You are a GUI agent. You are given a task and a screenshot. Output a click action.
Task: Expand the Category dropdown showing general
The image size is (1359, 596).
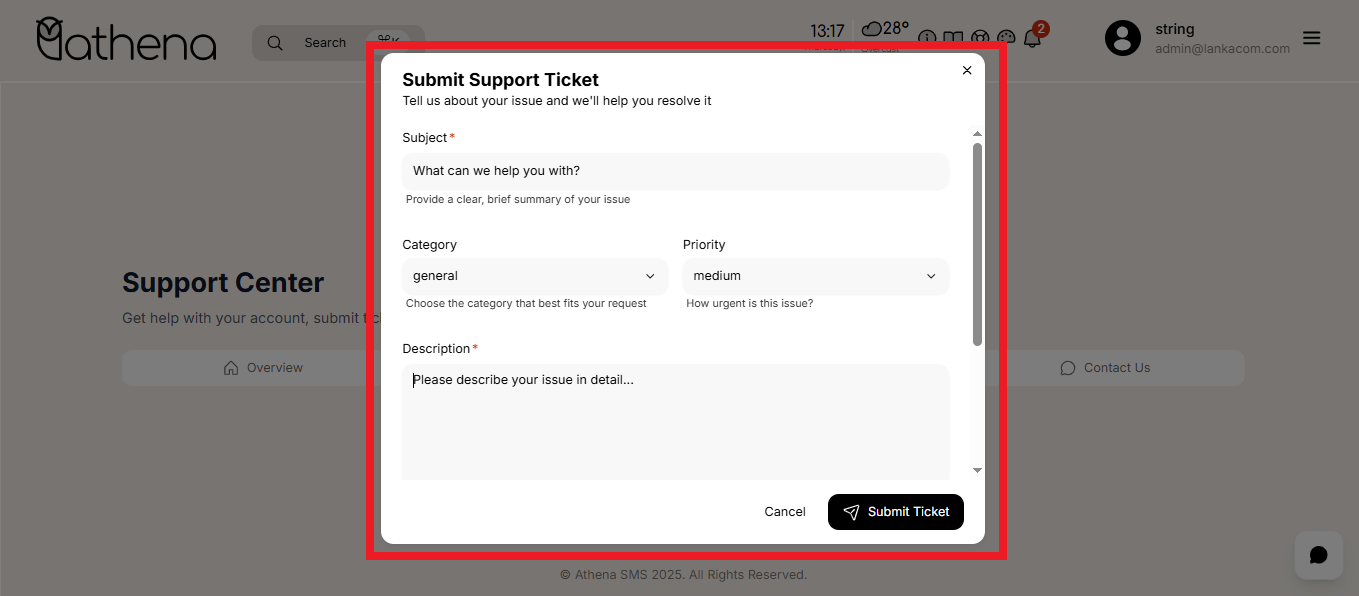pyautogui.click(x=534, y=276)
